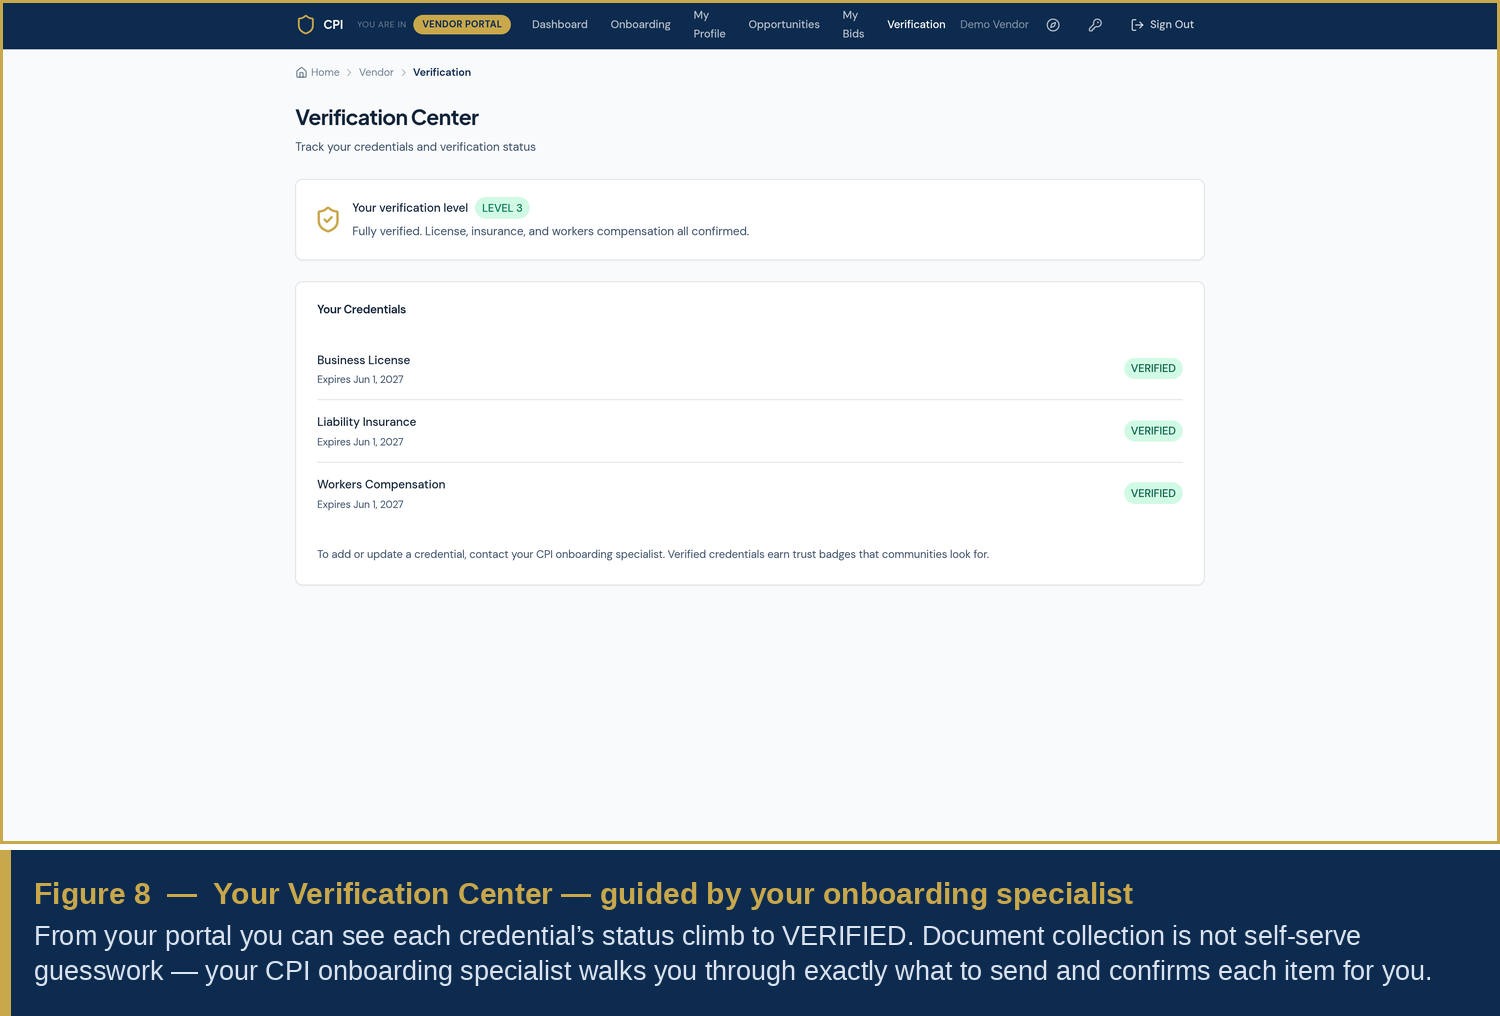
Task: Click the Business License credential row
Action: 749,369
